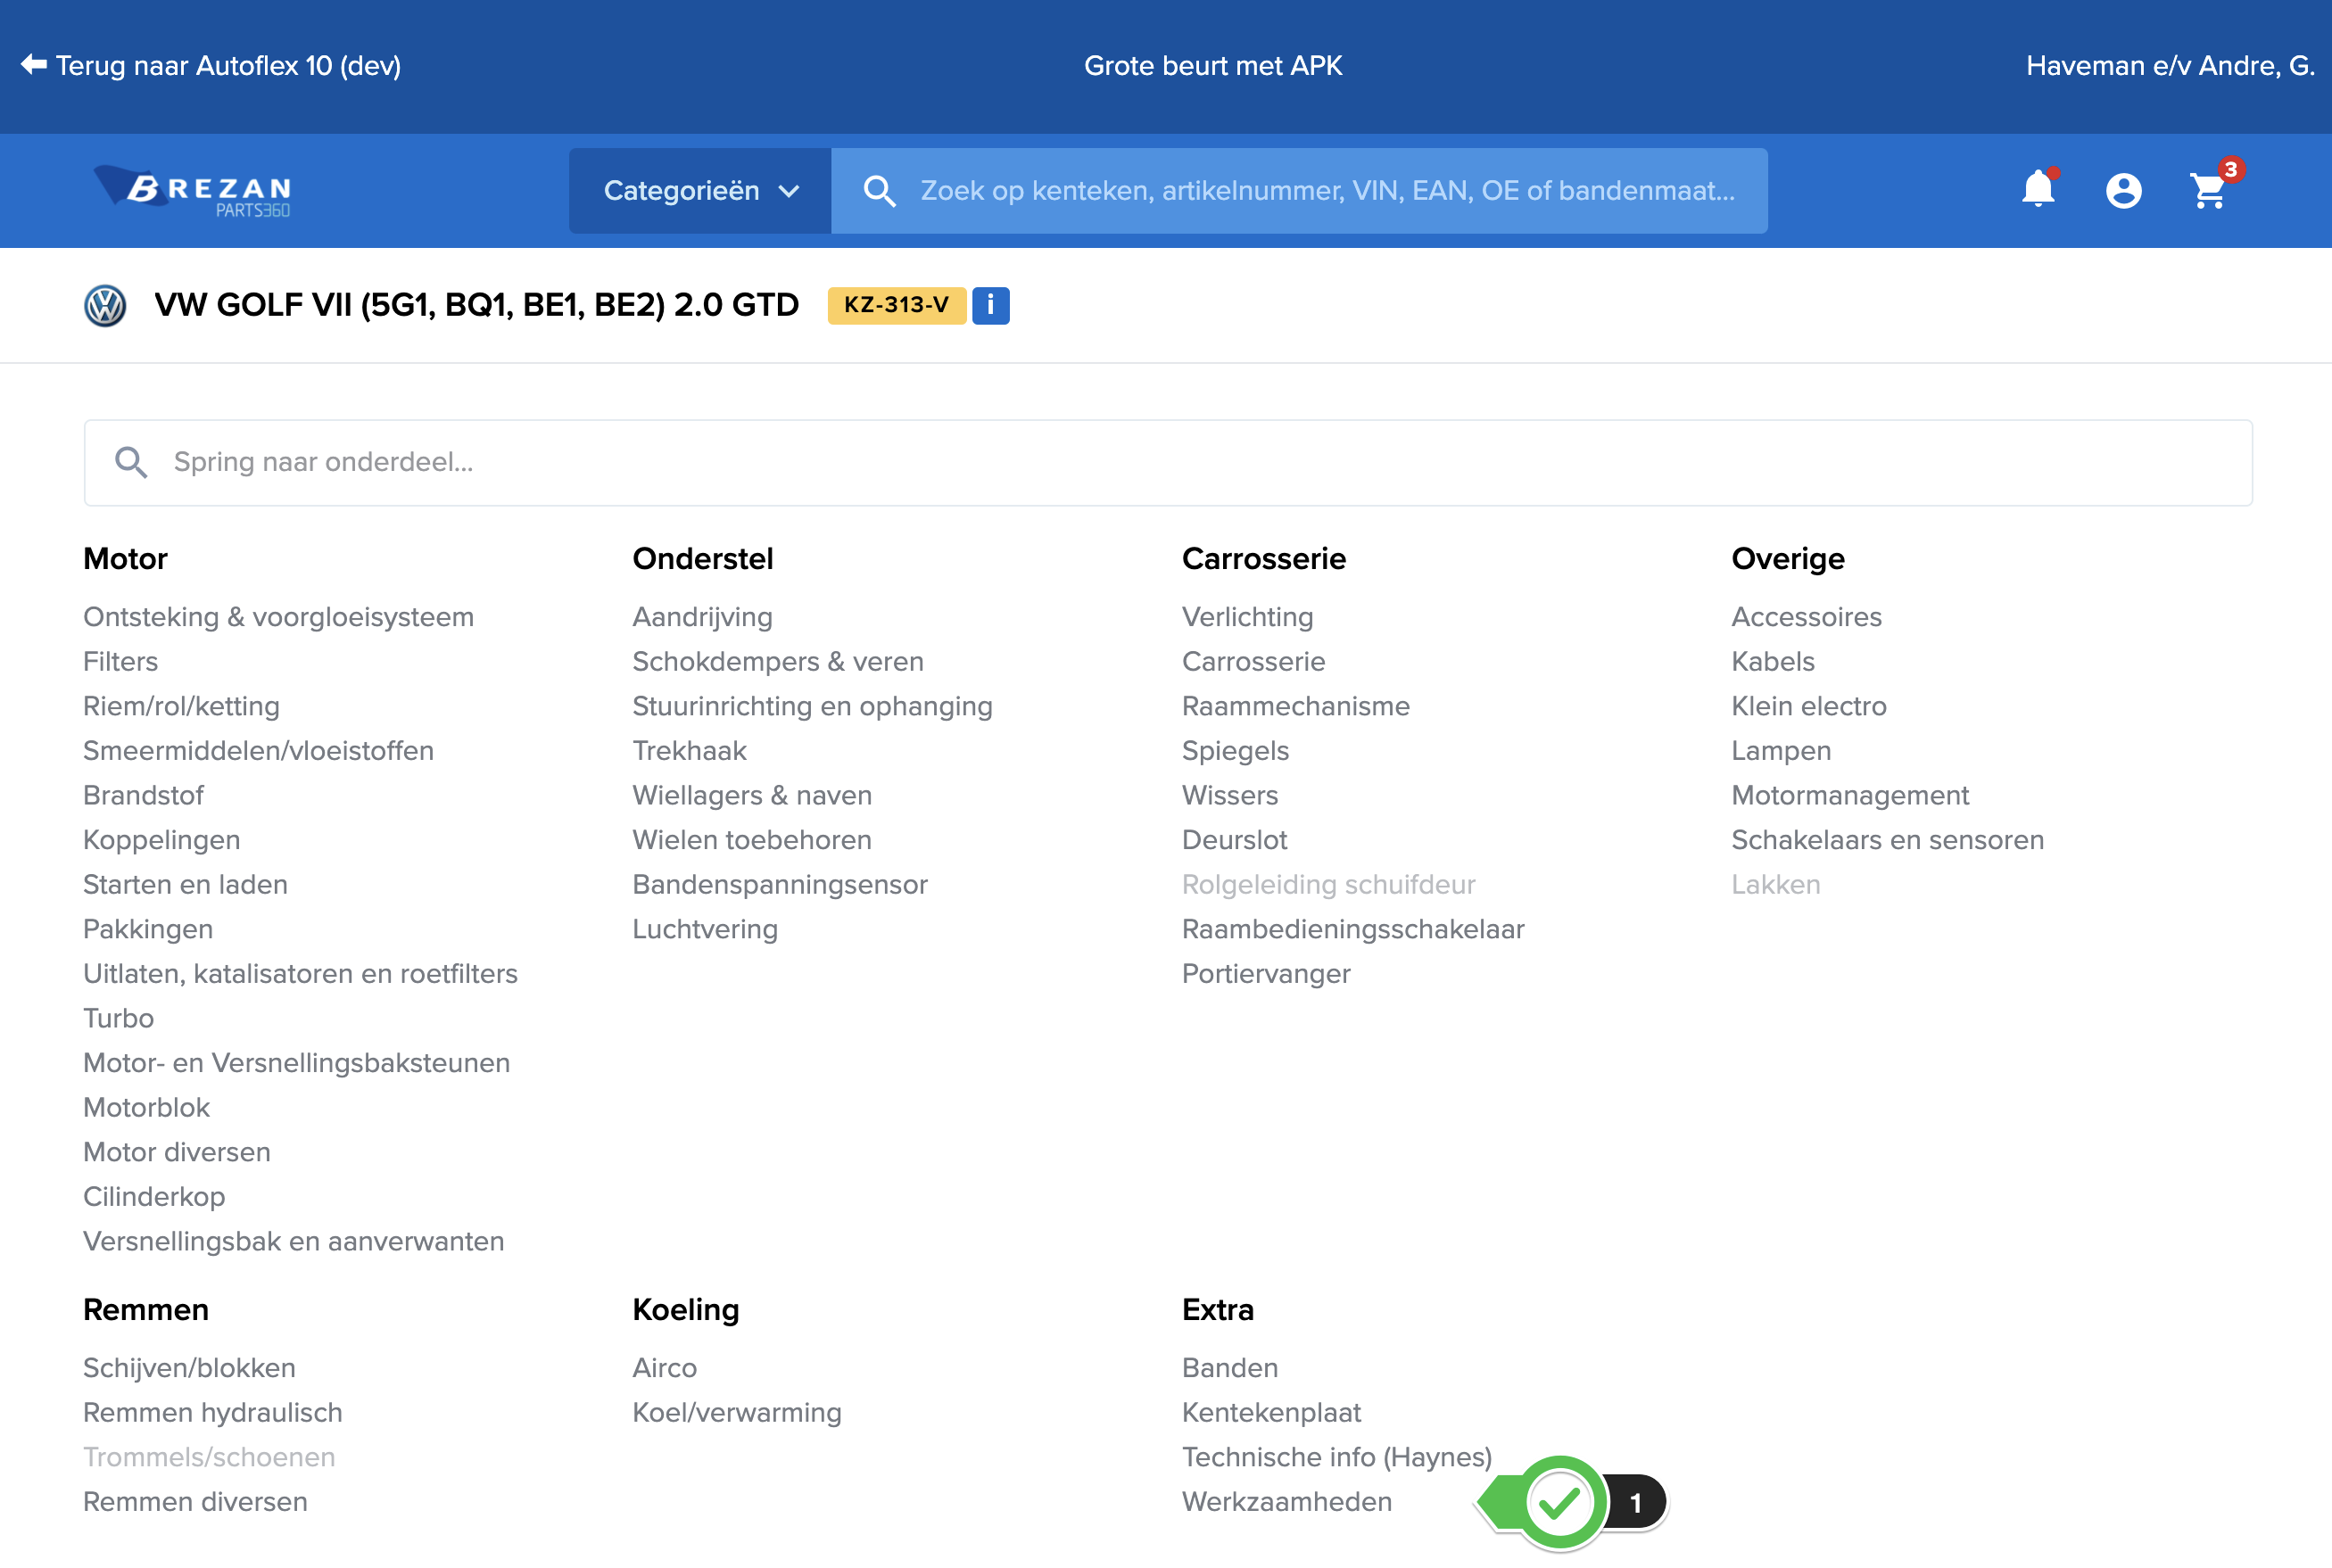Click the black counter badge showing 1

pyautogui.click(x=1635, y=1502)
